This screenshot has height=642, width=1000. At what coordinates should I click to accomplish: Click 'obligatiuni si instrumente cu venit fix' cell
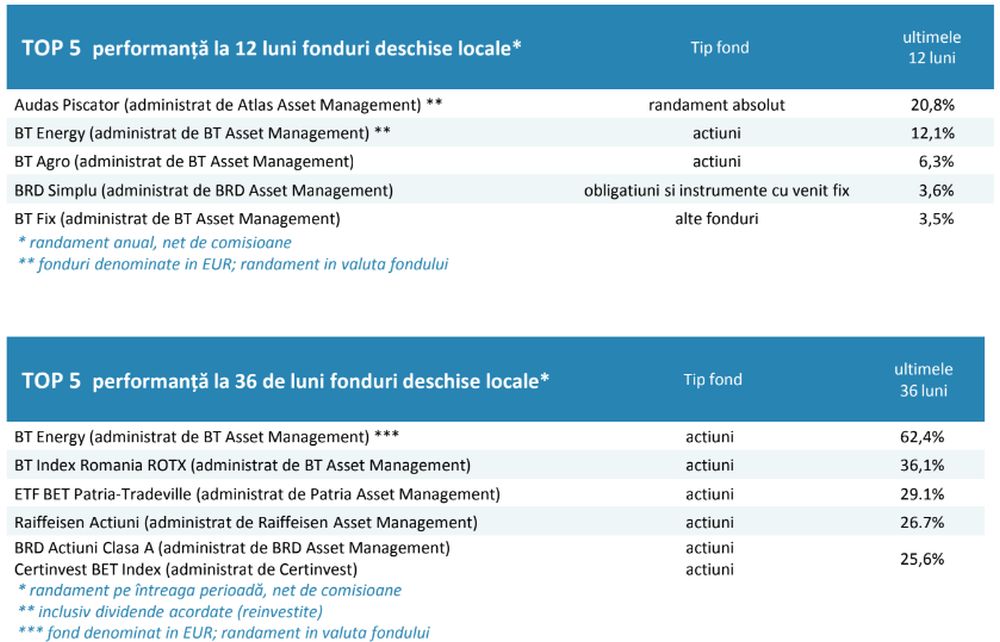[x=716, y=190]
